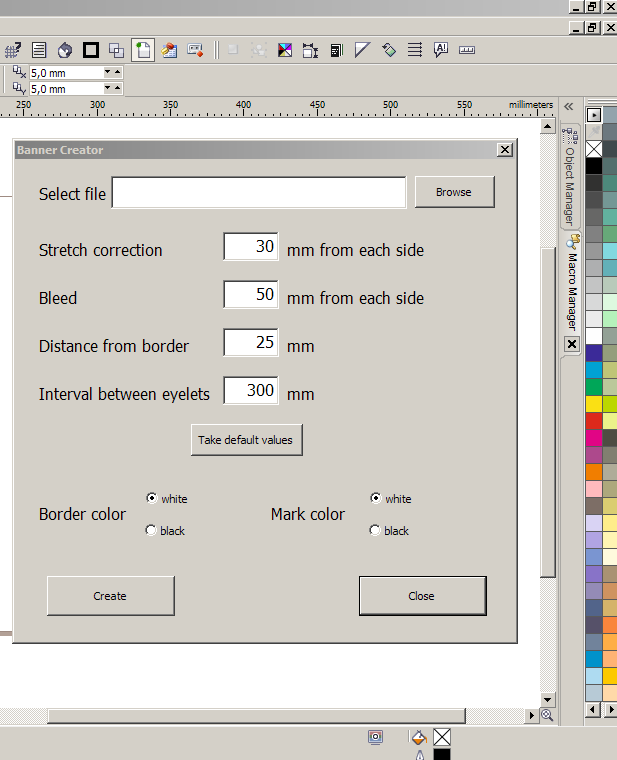
Task: Click the Distance from border value field
Action: tap(251, 342)
